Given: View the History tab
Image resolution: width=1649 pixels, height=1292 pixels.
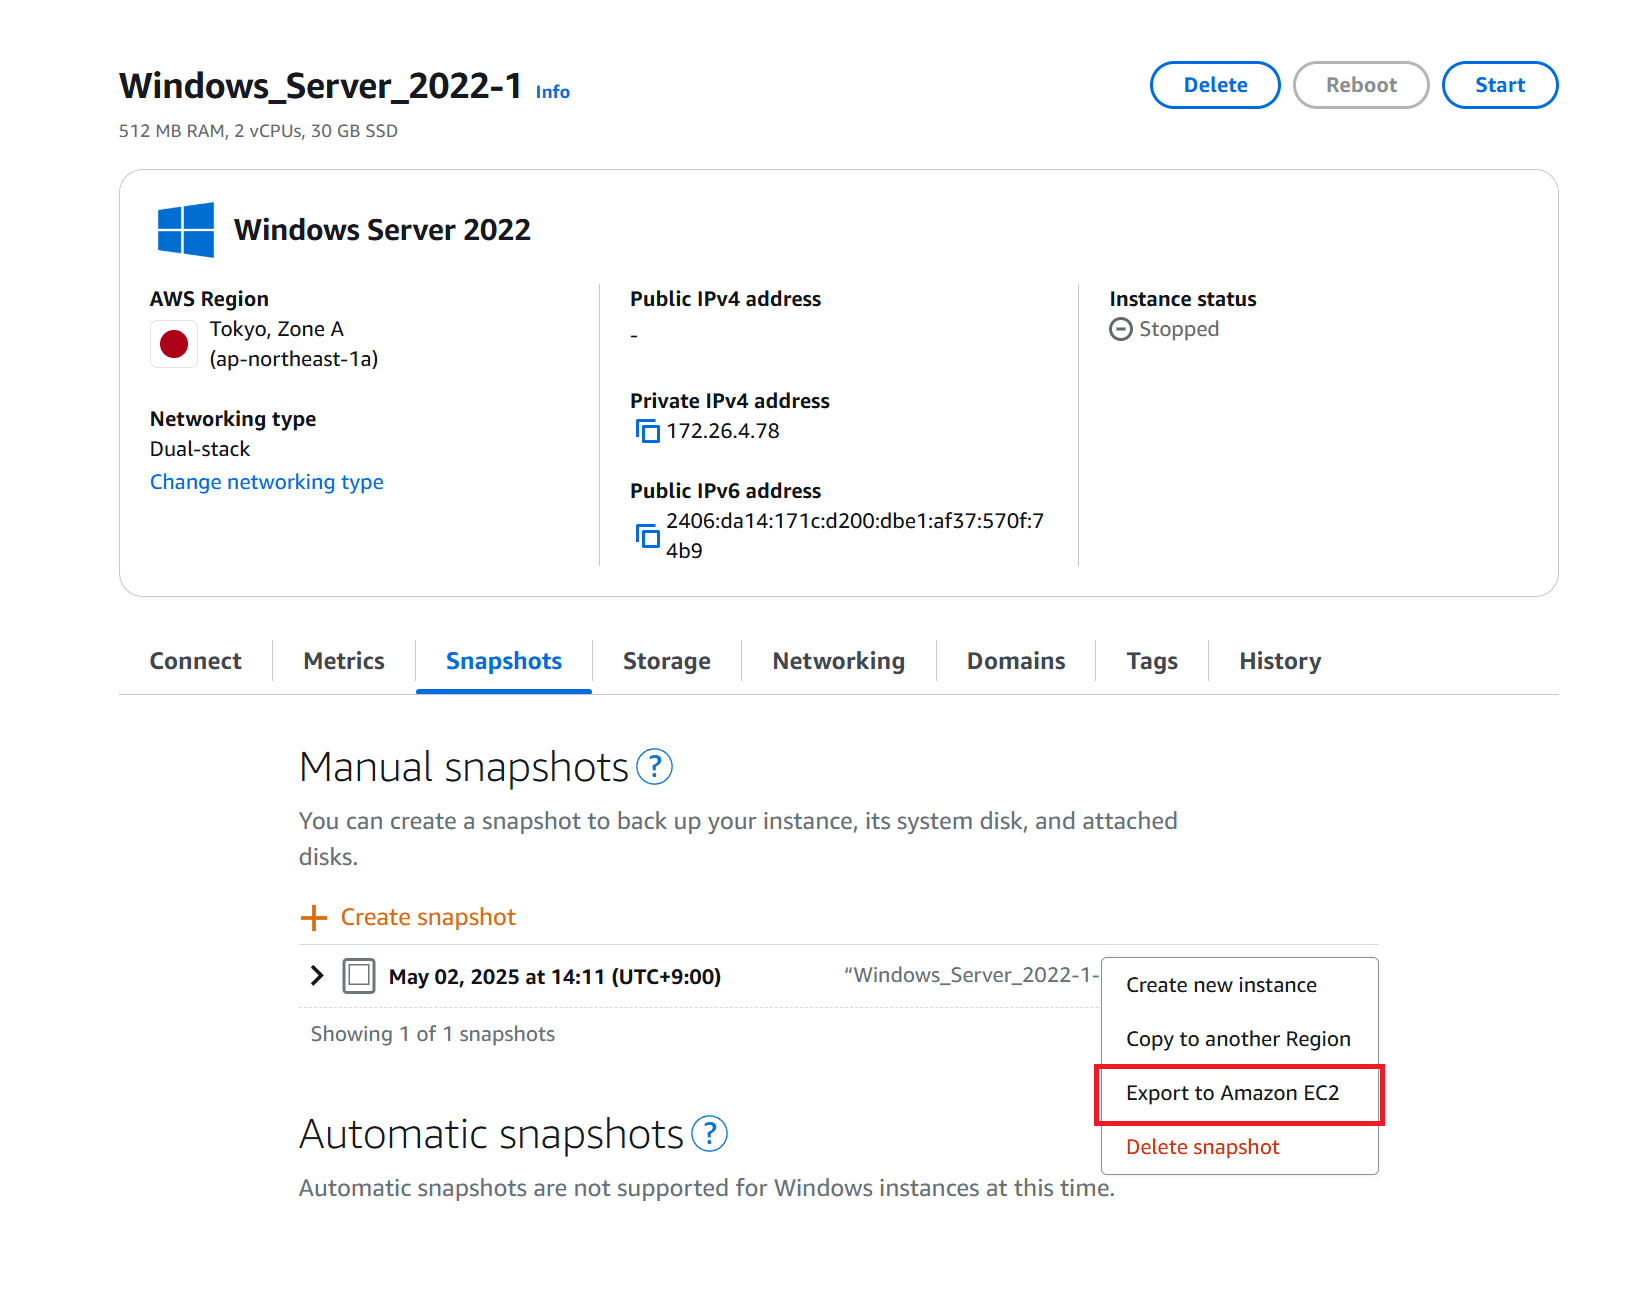Looking at the screenshot, I should coord(1280,661).
